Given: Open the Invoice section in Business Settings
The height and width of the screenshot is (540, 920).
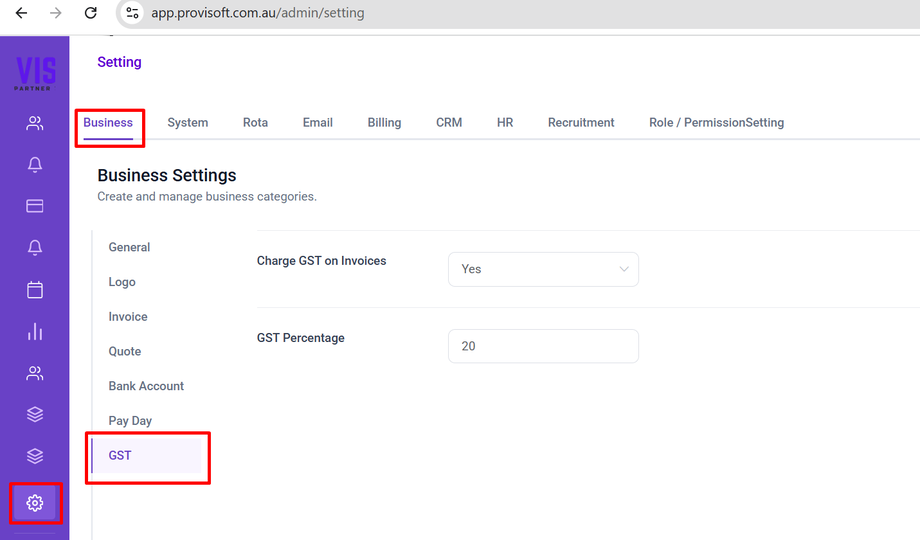Looking at the screenshot, I should pos(128,317).
